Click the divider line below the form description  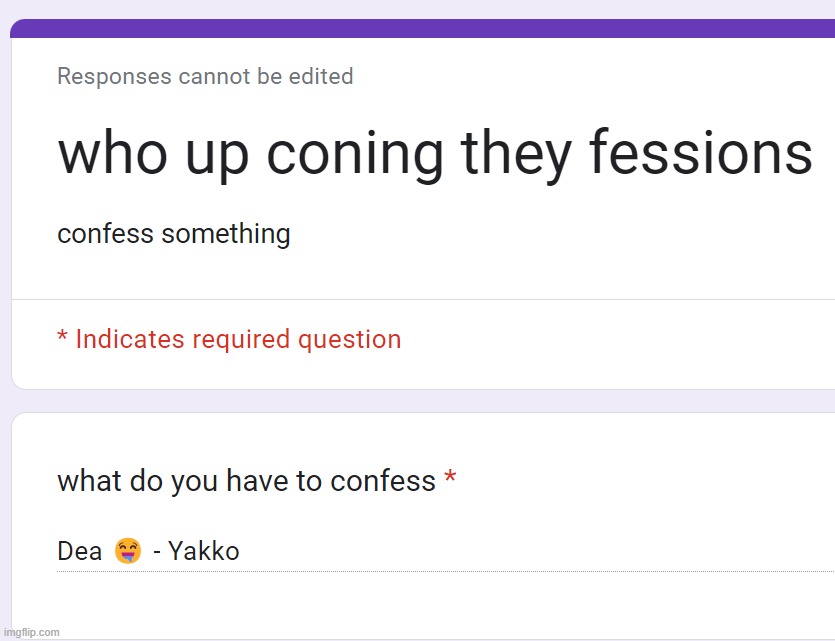click(423, 299)
